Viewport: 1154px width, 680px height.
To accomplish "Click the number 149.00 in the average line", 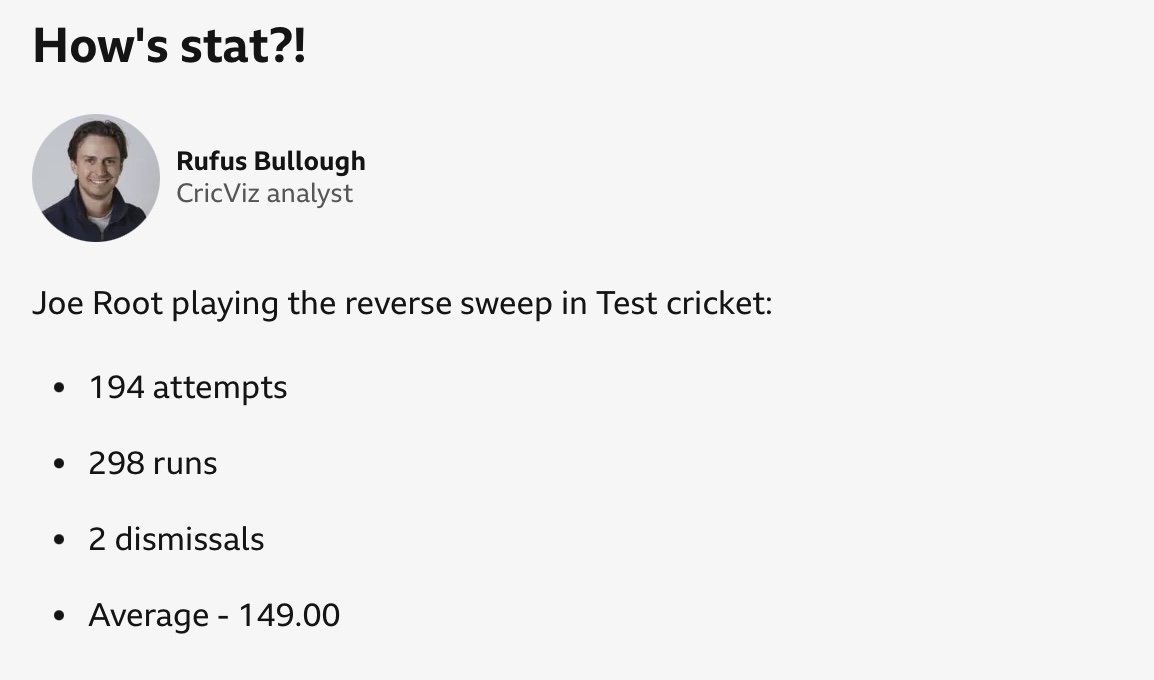I will click(x=289, y=615).
